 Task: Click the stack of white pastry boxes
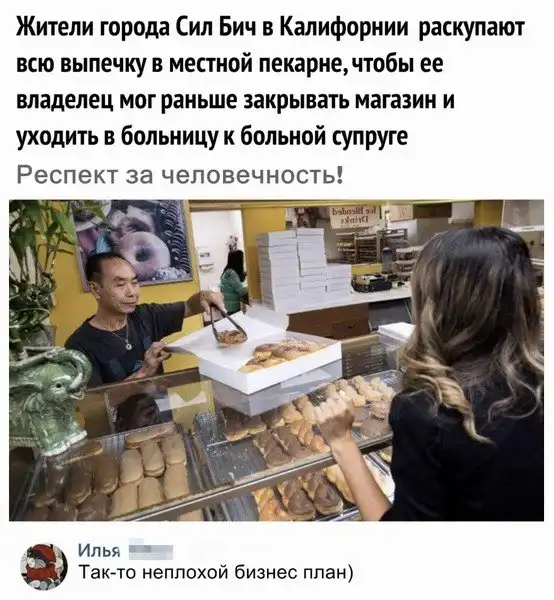coord(300,269)
